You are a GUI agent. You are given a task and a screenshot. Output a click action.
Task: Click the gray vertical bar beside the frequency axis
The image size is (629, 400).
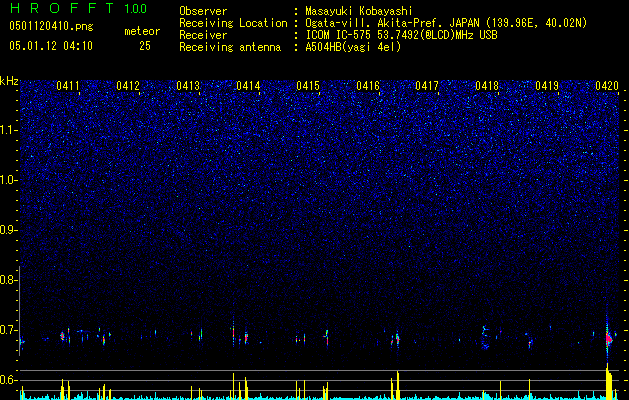pyautogui.click(x=19, y=311)
